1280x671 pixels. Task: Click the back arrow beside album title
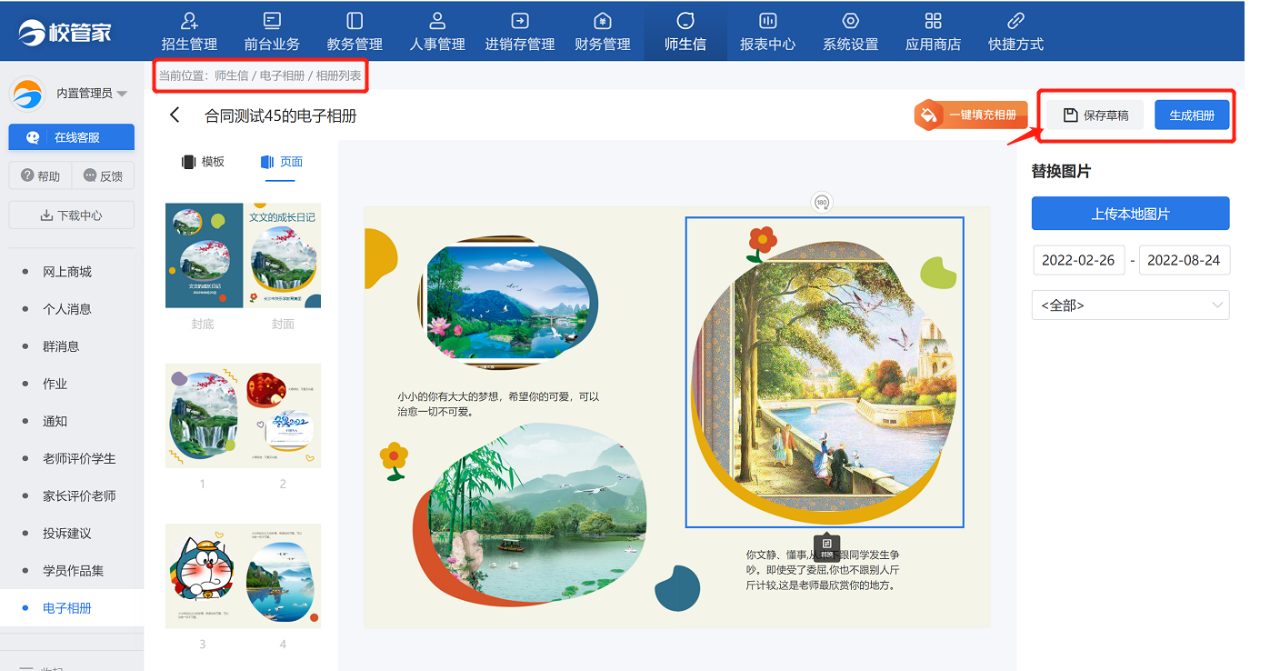(175, 115)
